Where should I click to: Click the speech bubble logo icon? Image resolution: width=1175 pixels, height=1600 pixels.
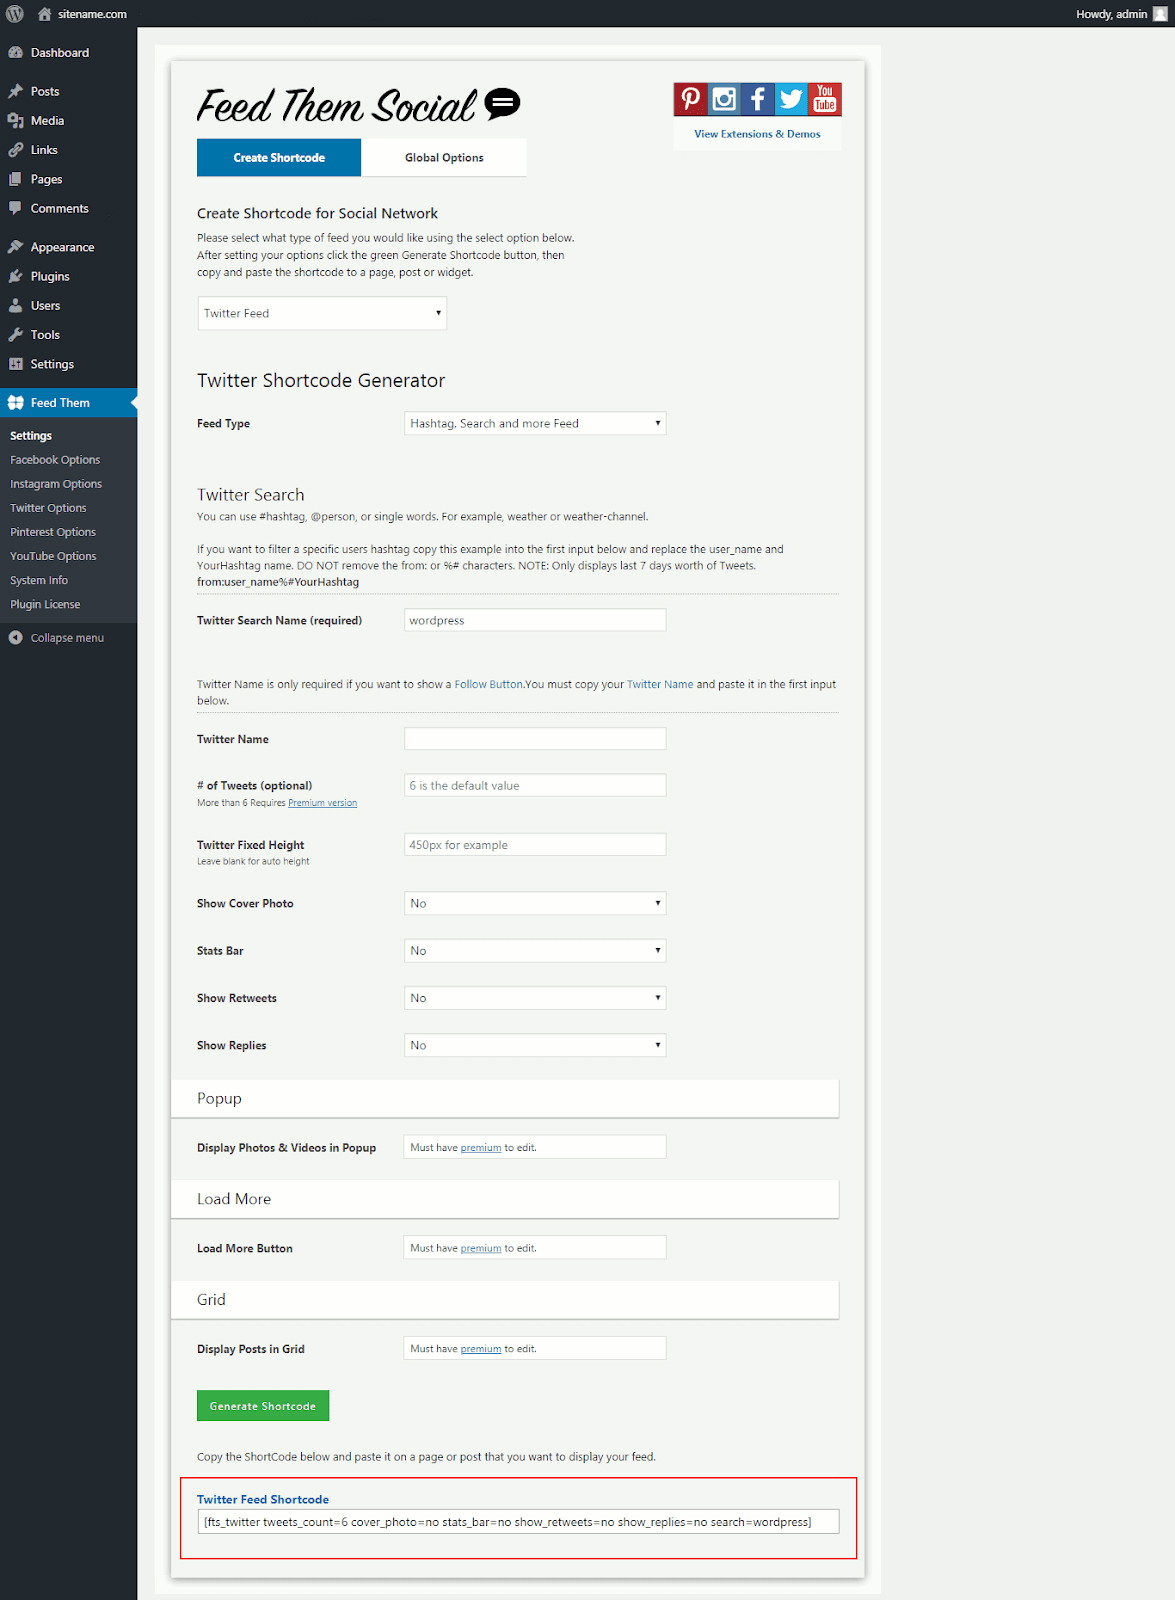[502, 103]
